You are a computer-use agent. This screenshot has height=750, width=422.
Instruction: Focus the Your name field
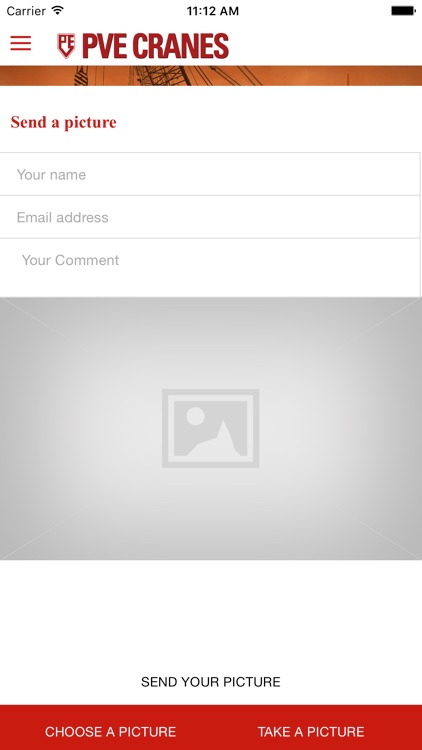(210, 174)
